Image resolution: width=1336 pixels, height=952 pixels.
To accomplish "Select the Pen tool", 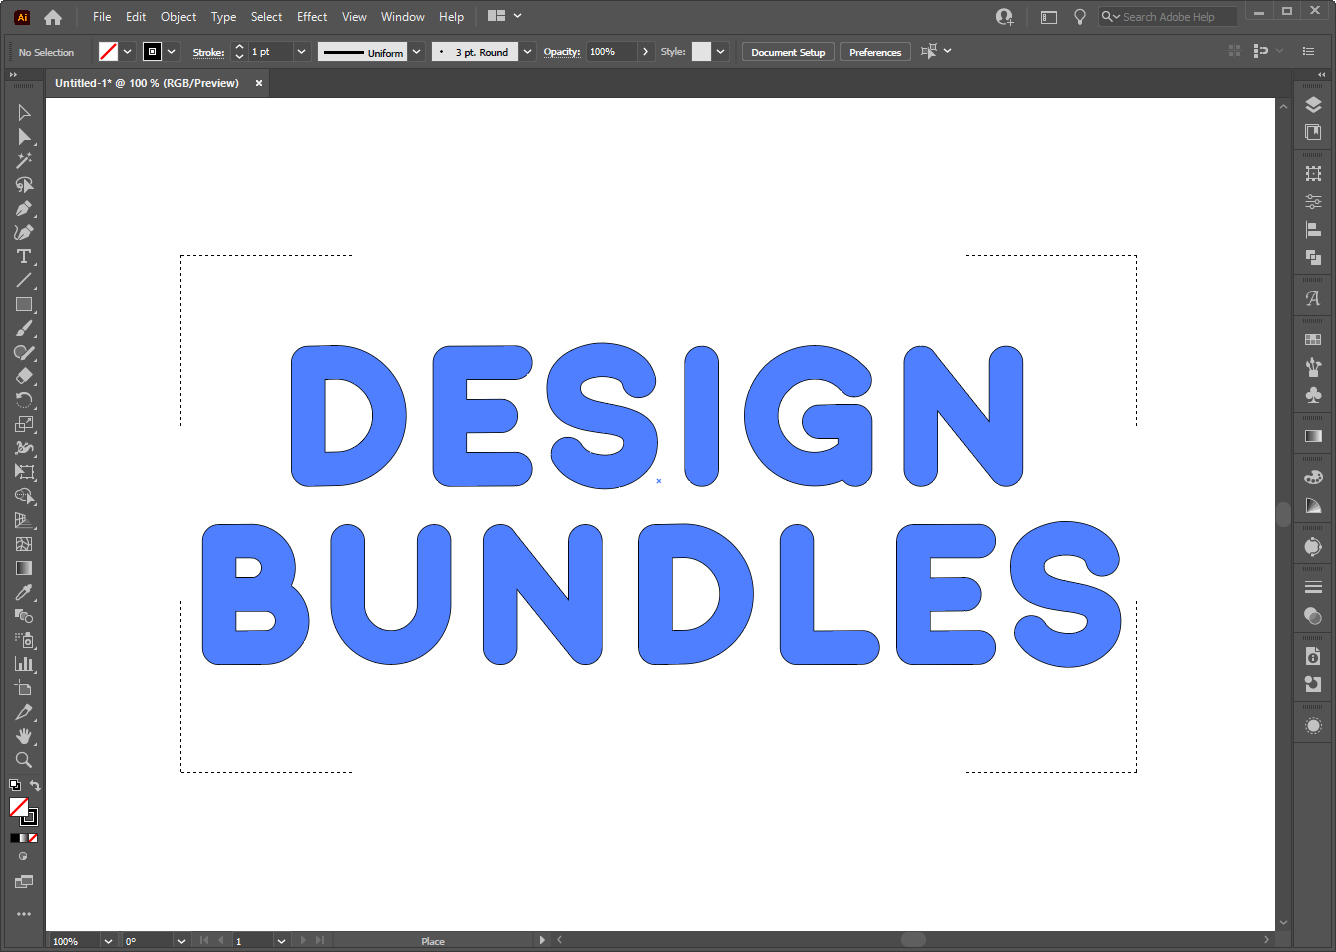I will click(24, 209).
